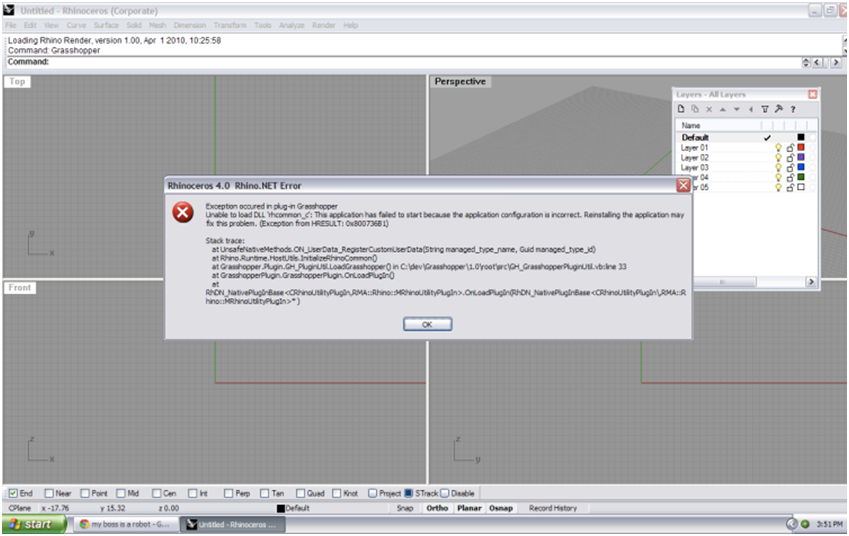This screenshot has height=536, width=849.
Task: Enable the Mid osnap checkbox
Action: coord(122,493)
